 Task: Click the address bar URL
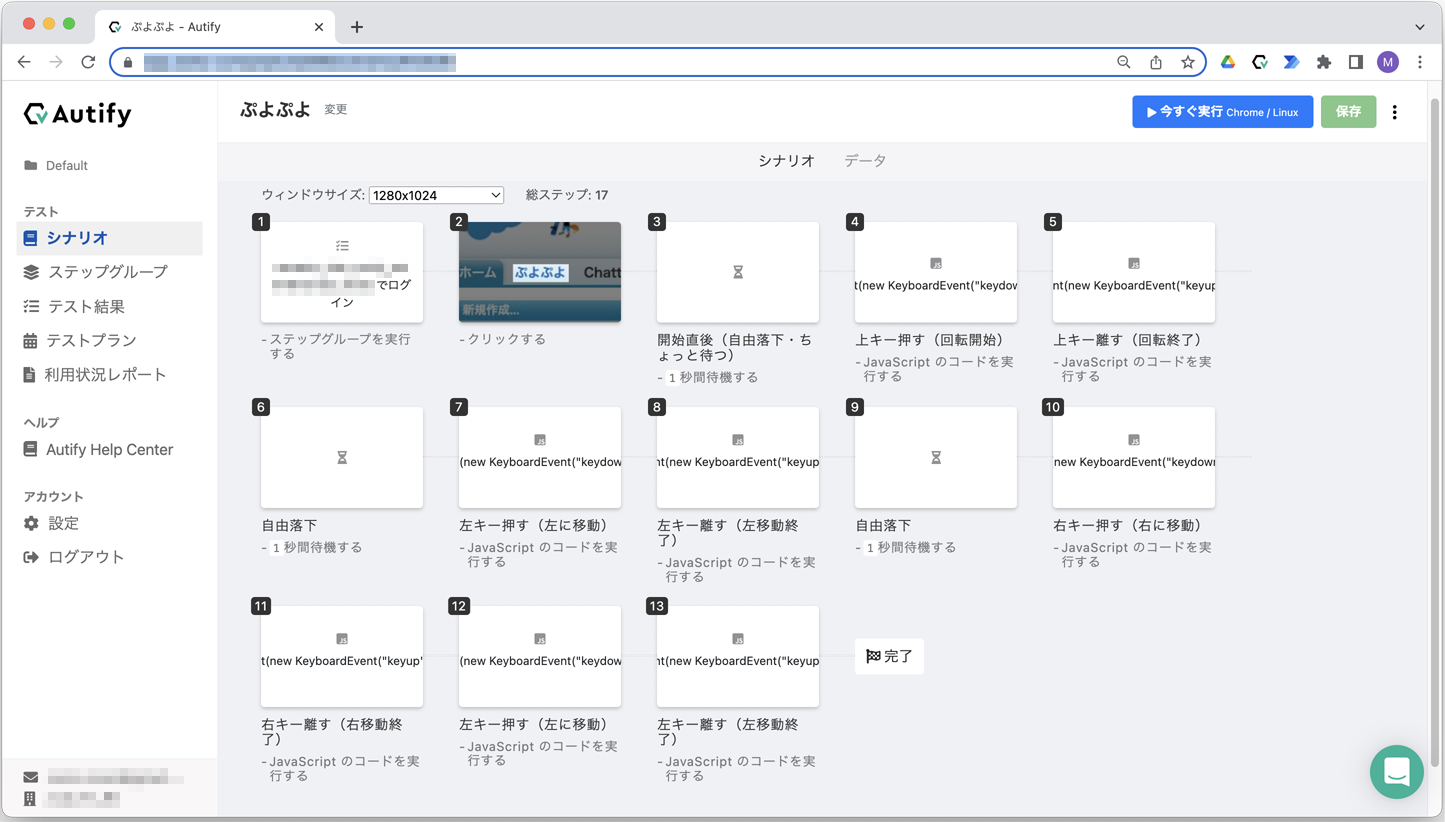click(300, 62)
